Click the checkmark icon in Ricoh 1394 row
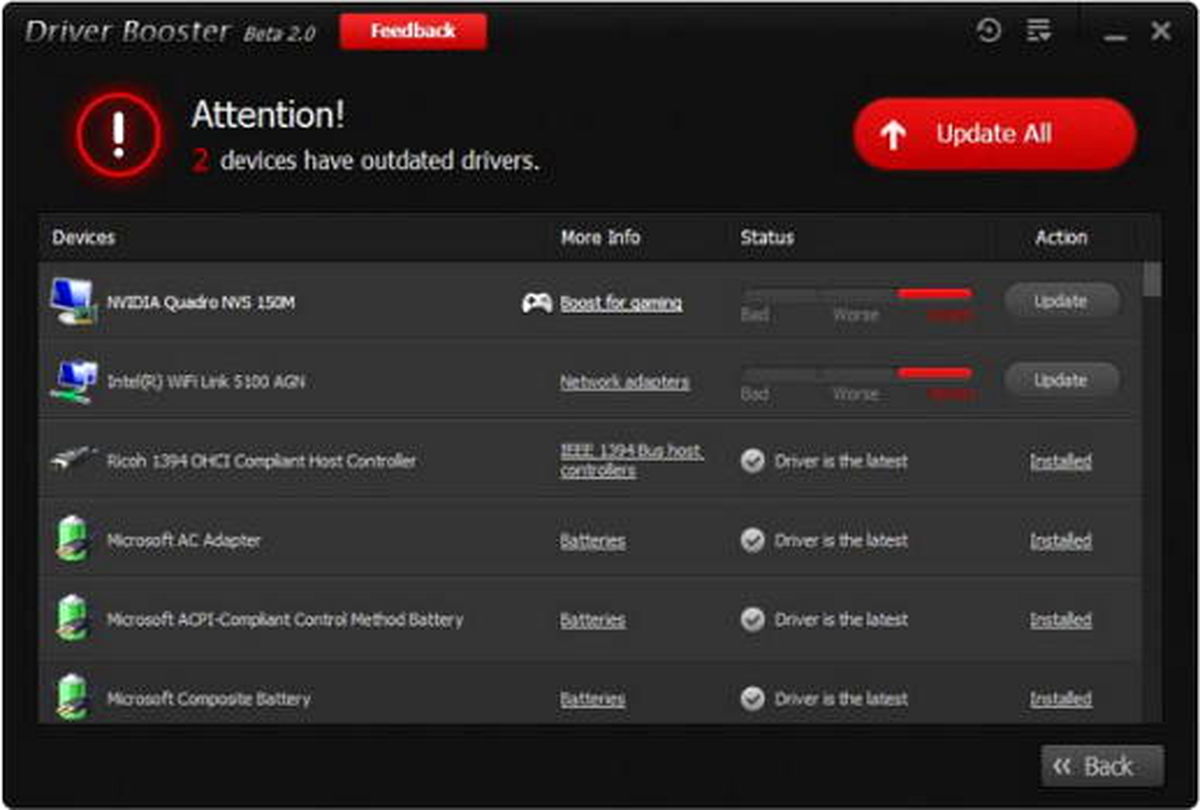 coord(752,461)
